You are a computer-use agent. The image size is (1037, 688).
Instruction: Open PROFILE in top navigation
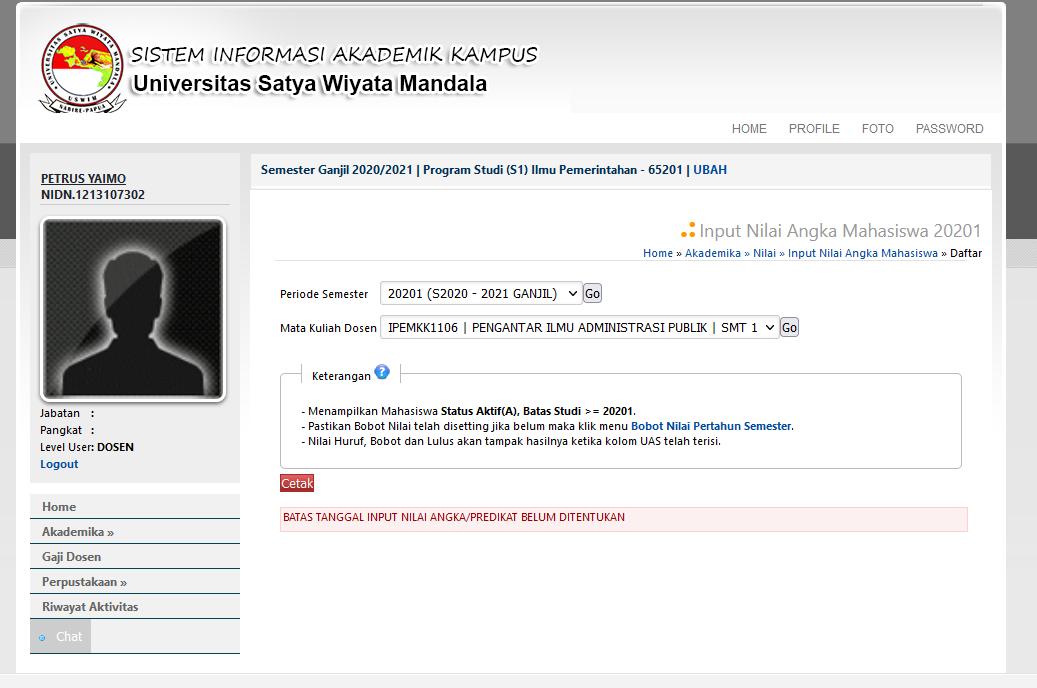pos(814,129)
